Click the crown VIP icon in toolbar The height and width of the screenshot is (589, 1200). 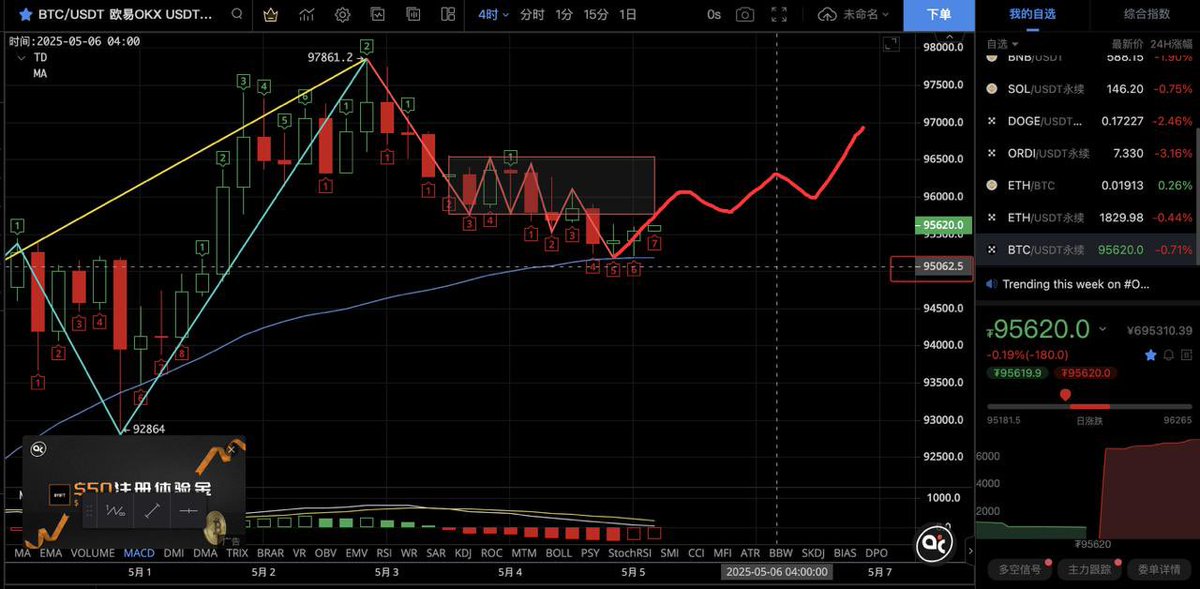click(x=272, y=15)
